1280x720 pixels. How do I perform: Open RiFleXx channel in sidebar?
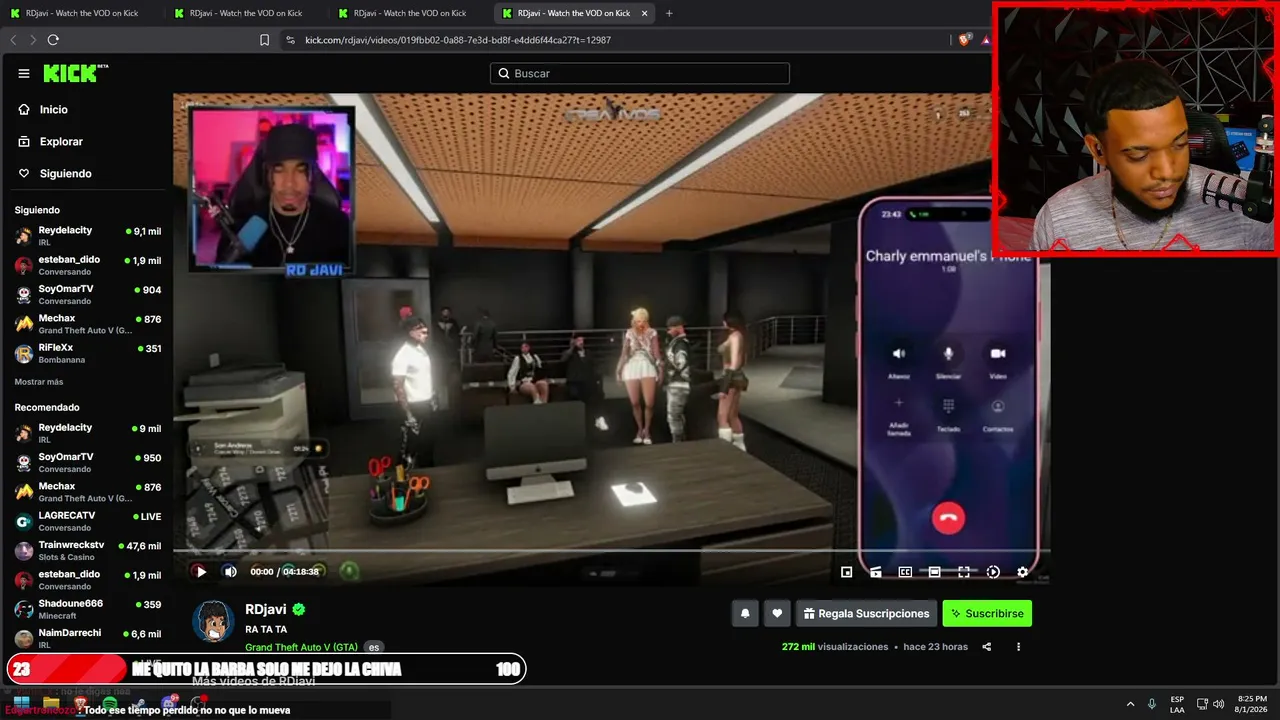[88, 353]
